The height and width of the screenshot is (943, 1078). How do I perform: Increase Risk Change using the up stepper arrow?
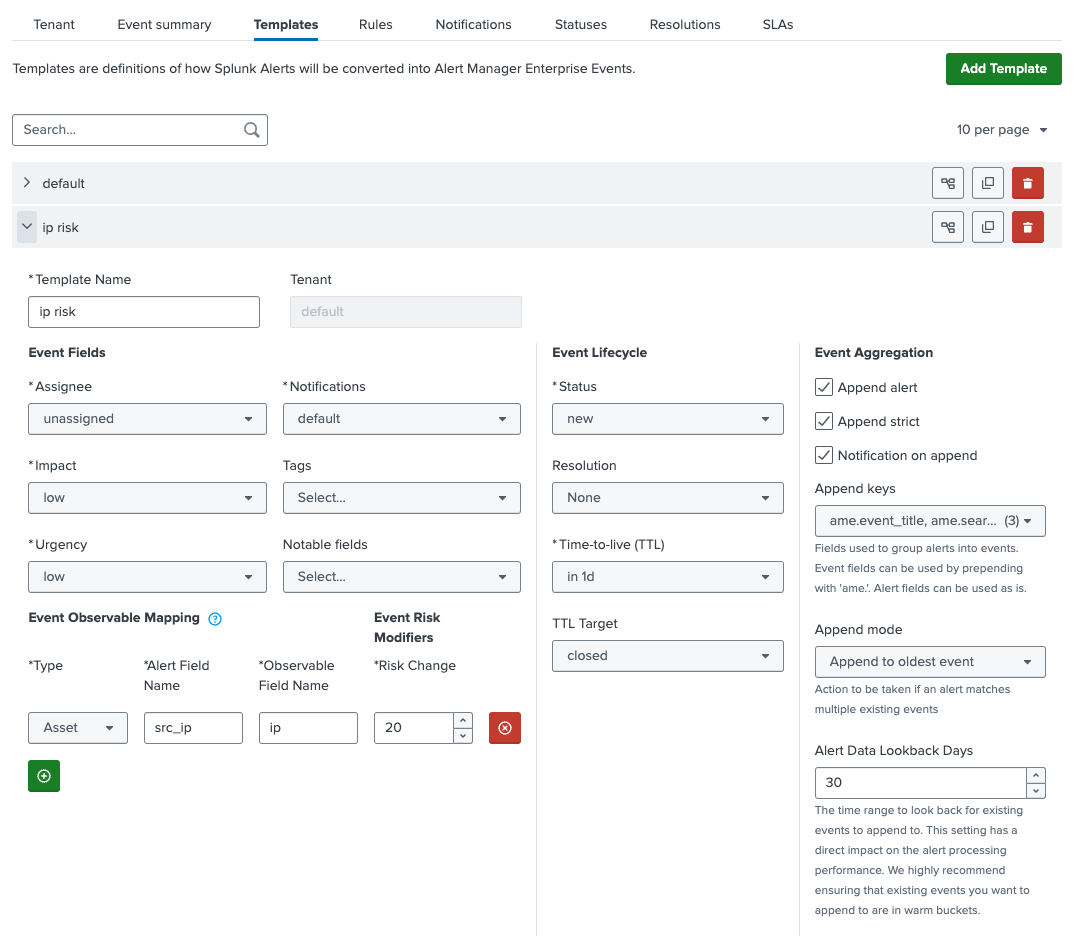click(x=461, y=721)
